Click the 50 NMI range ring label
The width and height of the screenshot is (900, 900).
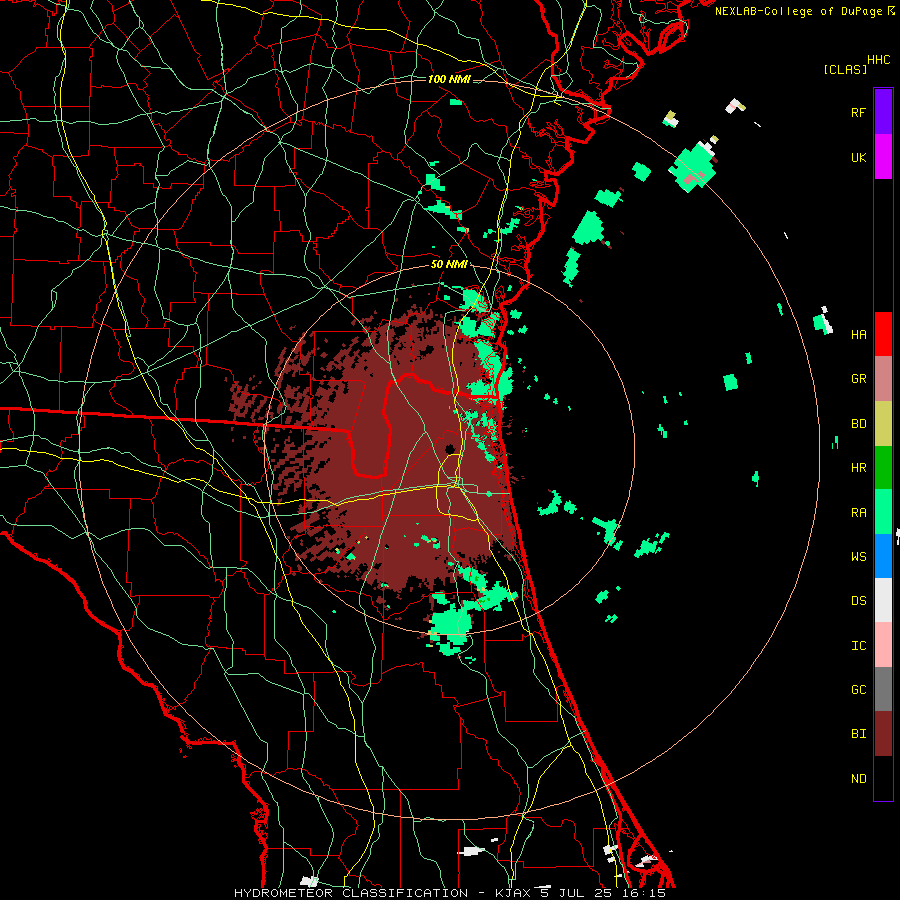[449, 265]
